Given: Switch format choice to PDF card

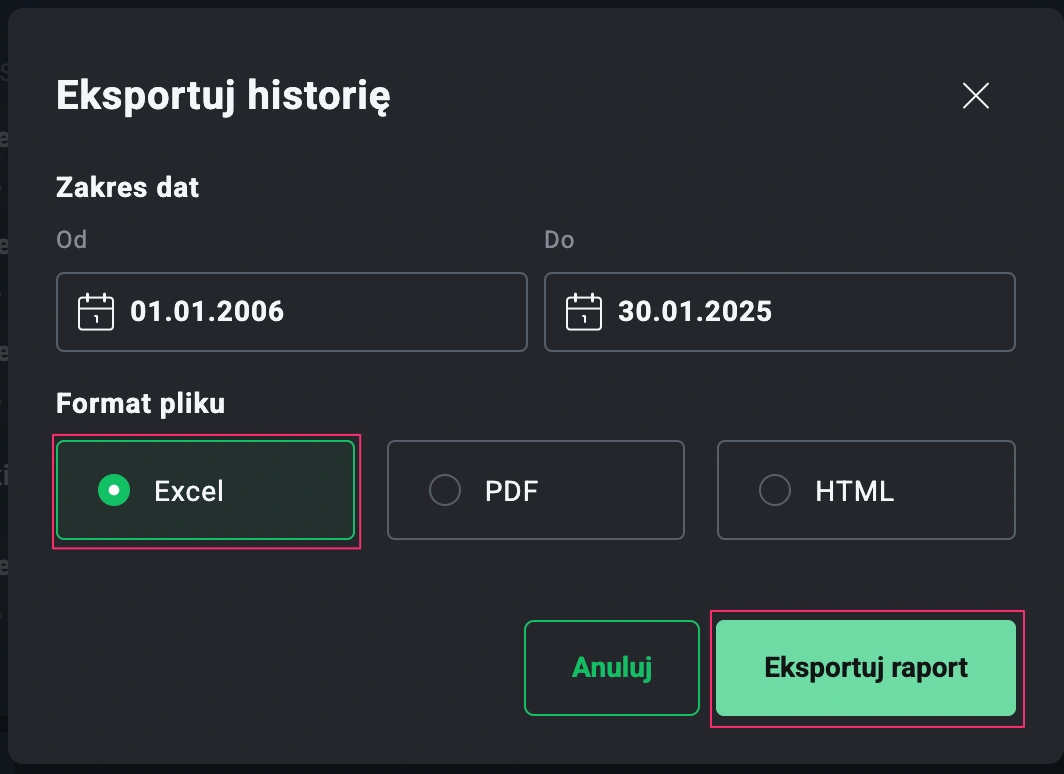Looking at the screenshot, I should (x=535, y=490).
